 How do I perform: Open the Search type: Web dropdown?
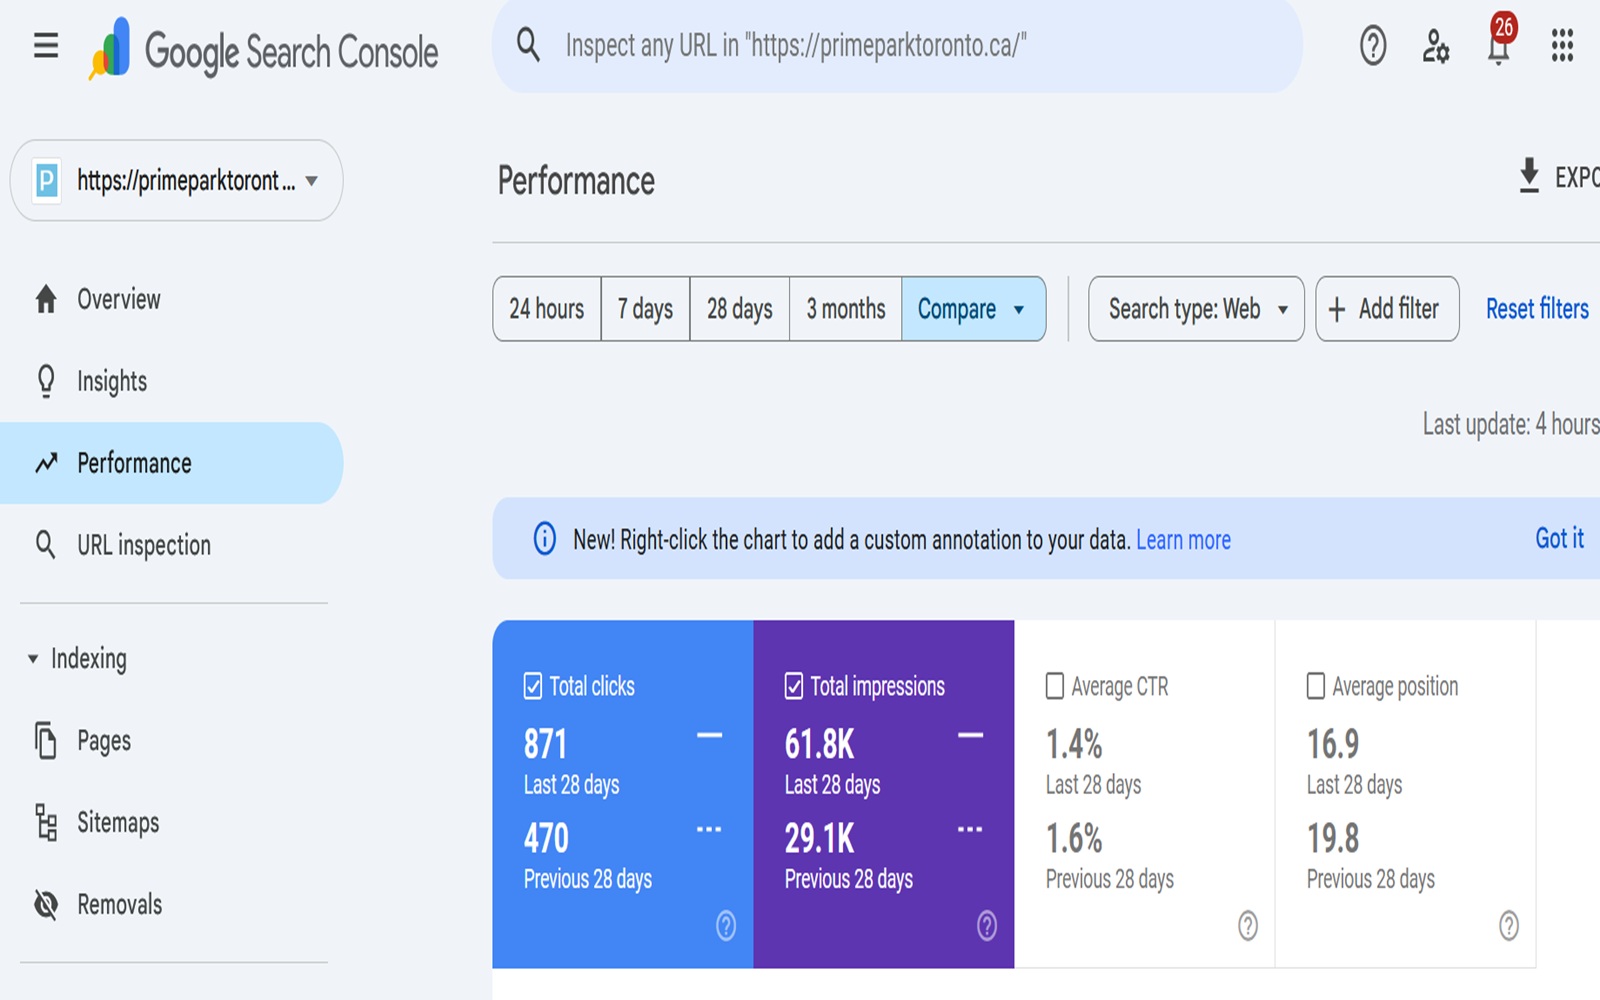(x=1195, y=309)
